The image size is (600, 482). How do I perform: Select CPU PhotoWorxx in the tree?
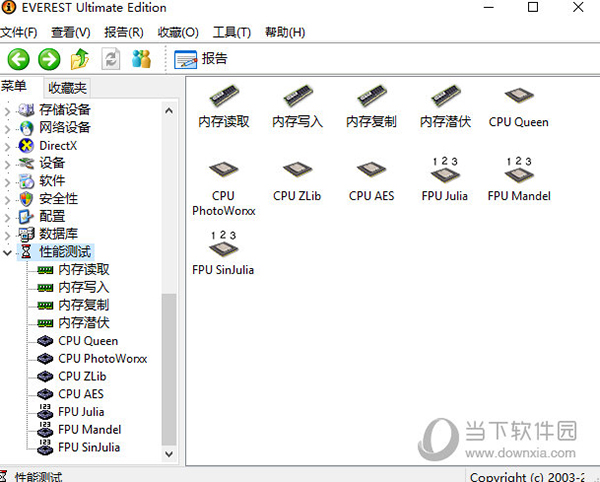(103, 358)
